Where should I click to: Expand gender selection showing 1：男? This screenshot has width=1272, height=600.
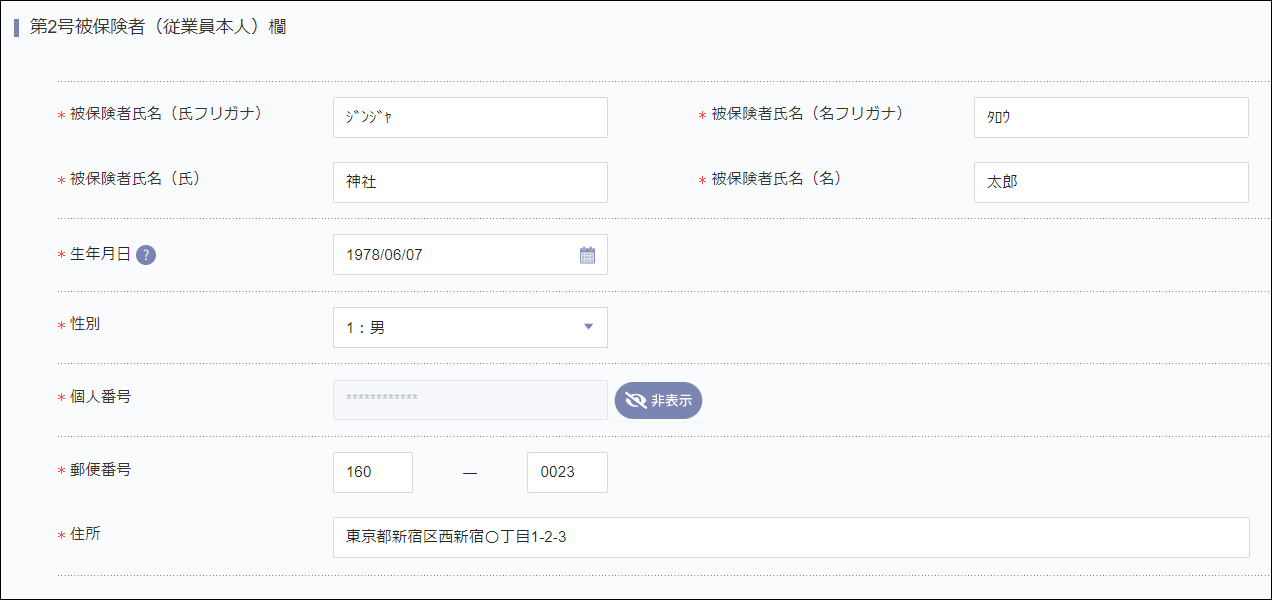[470, 327]
